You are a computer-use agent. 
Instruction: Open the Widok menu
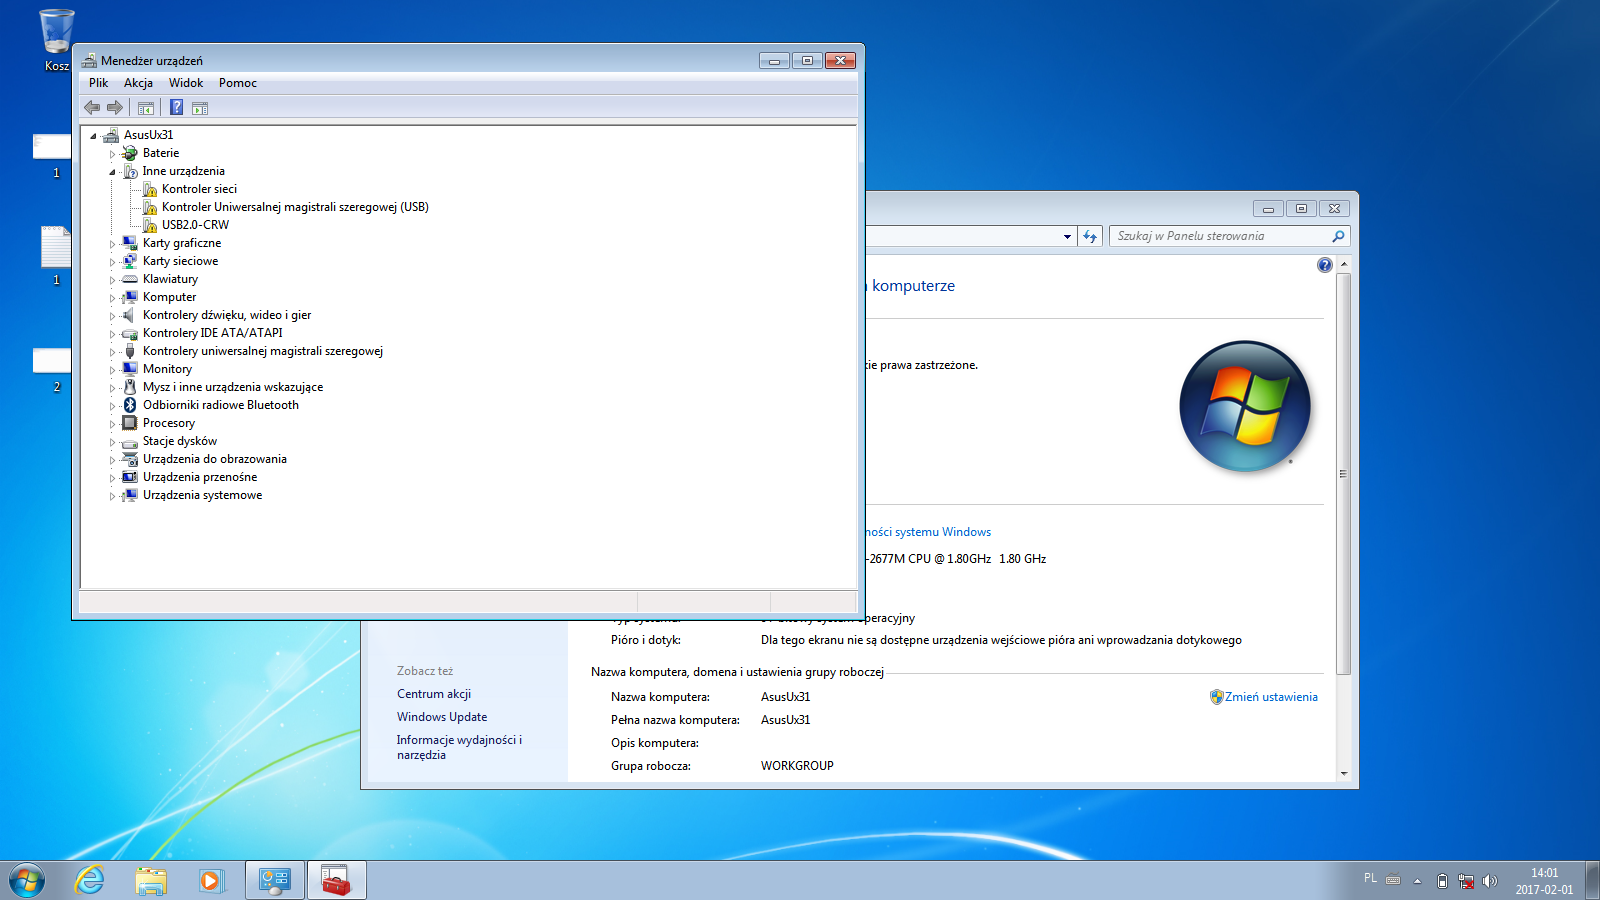[186, 83]
